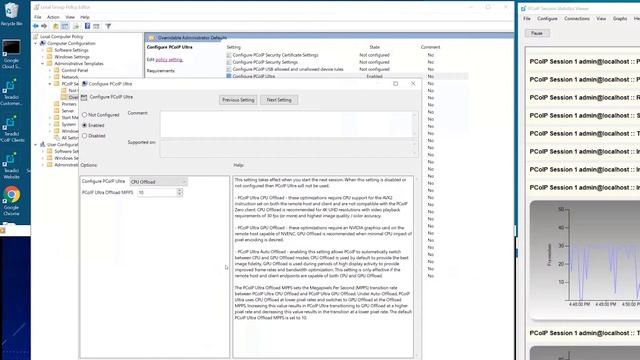The height and width of the screenshot is (360, 640).
Task: Click the PCoIP Ultra Offload MPPS value field
Action: click(157, 193)
